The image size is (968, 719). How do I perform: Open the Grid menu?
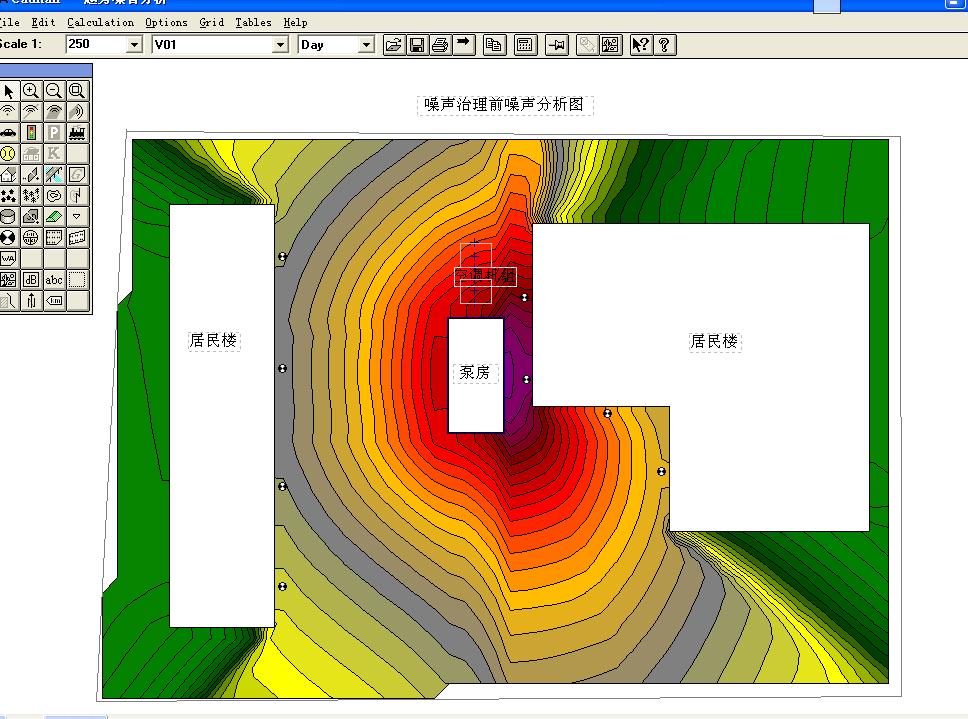pos(212,22)
